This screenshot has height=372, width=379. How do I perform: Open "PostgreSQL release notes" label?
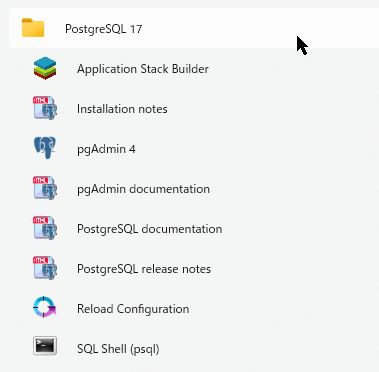144,269
